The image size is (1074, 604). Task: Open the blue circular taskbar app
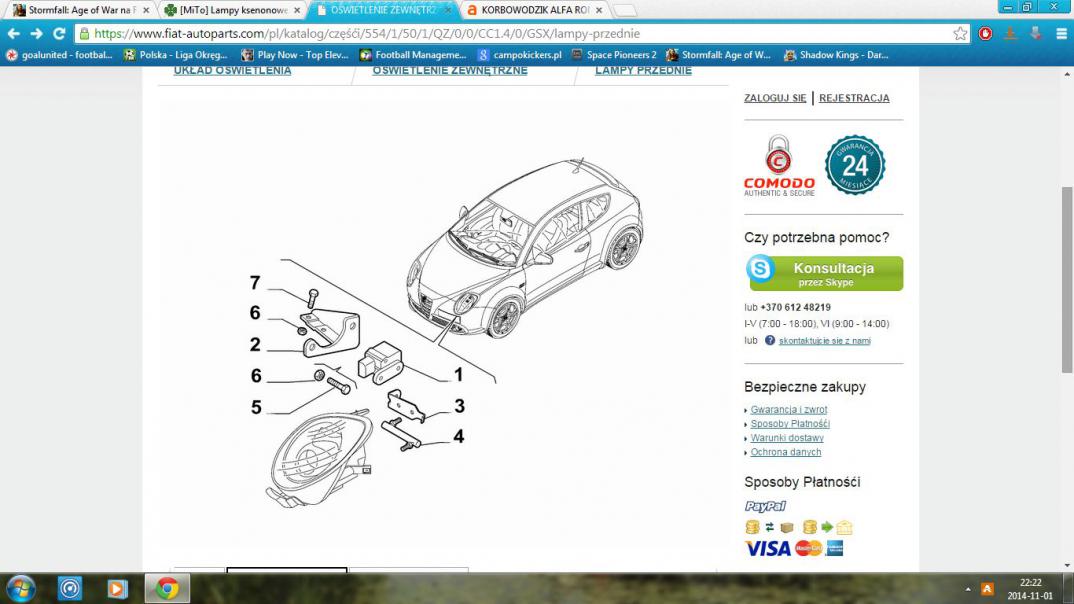click(70, 588)
